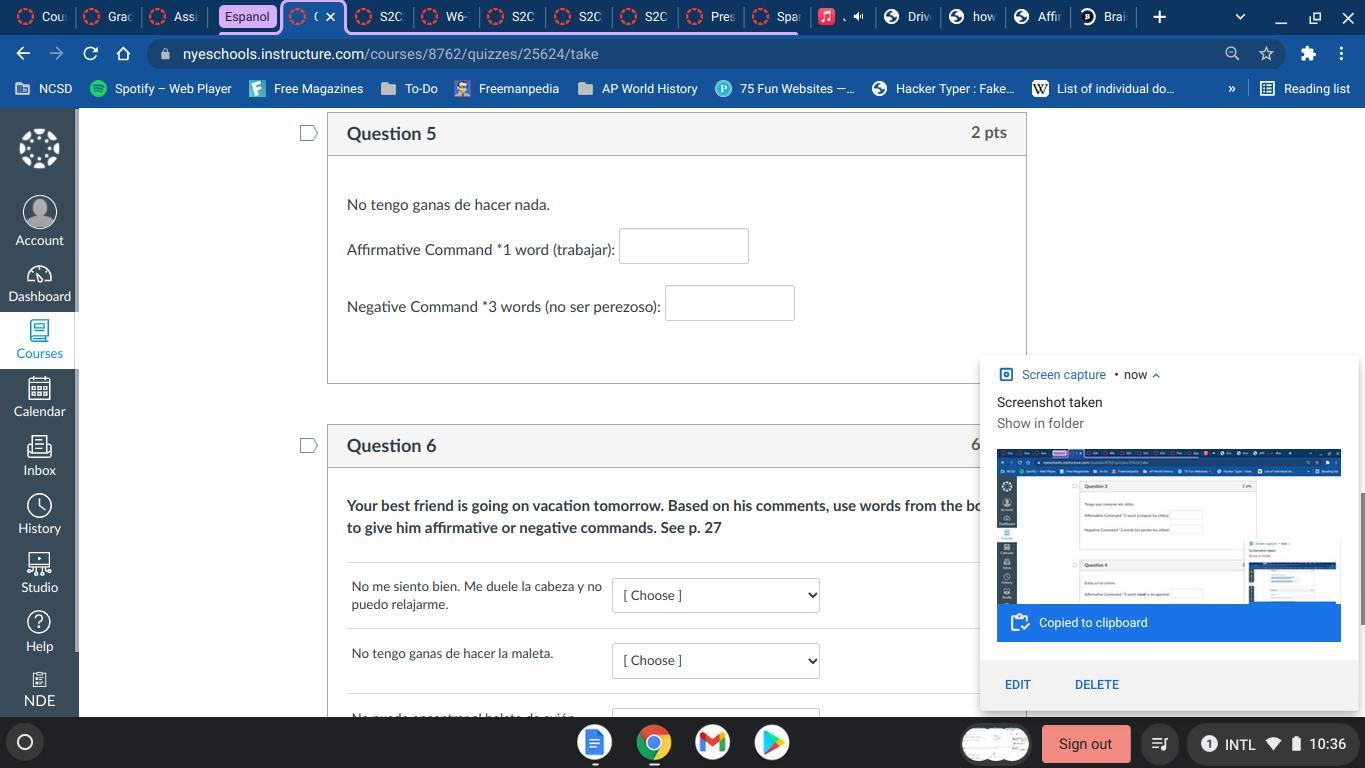The height and width of the screenshot is (768, 1365).
Task: Flag Question 6 for review
Action: pyautogui.click(x=309, y=445)
